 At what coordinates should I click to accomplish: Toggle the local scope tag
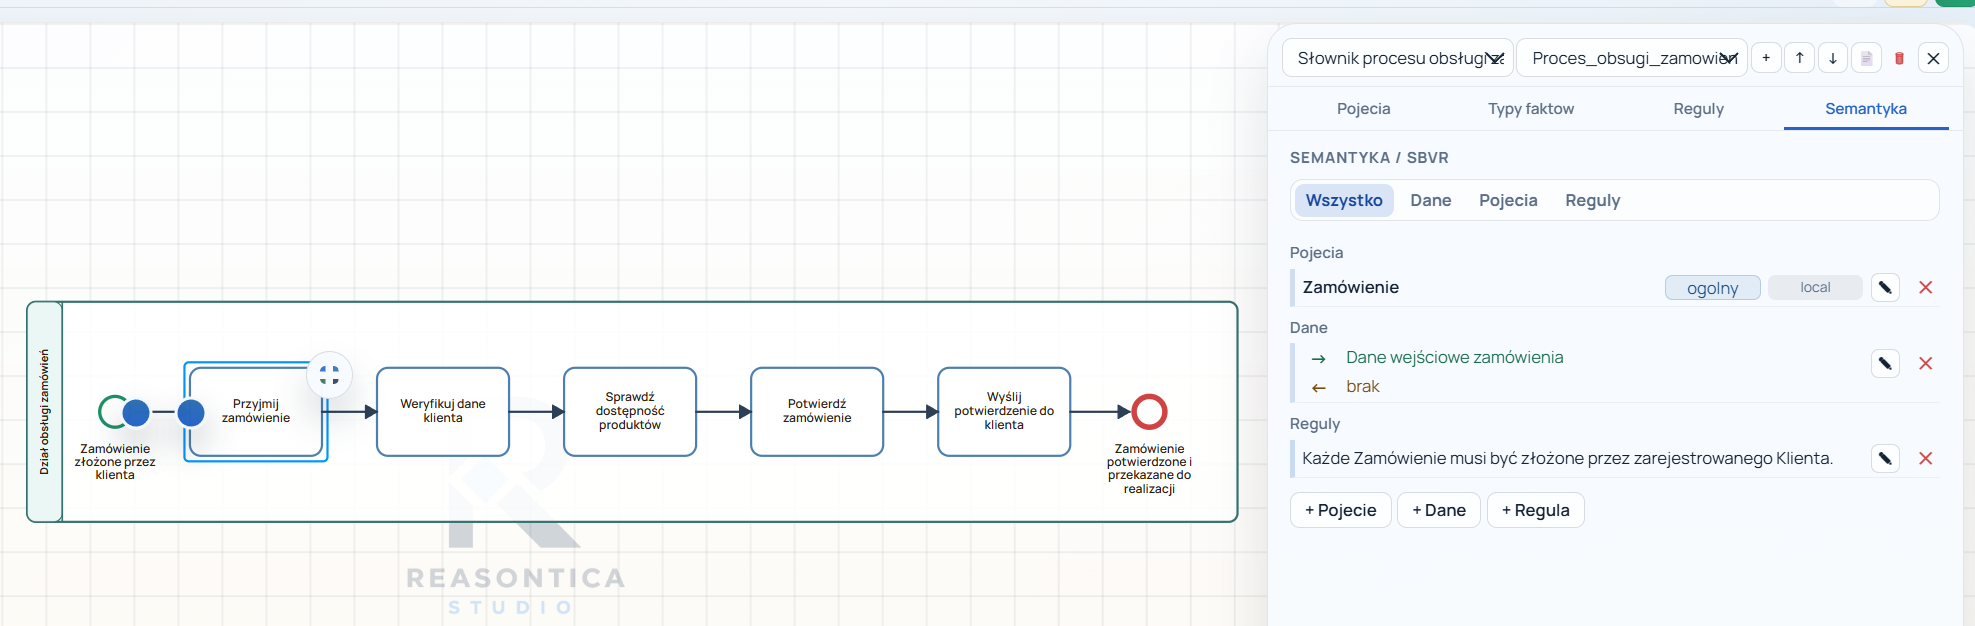[1815, 288]
